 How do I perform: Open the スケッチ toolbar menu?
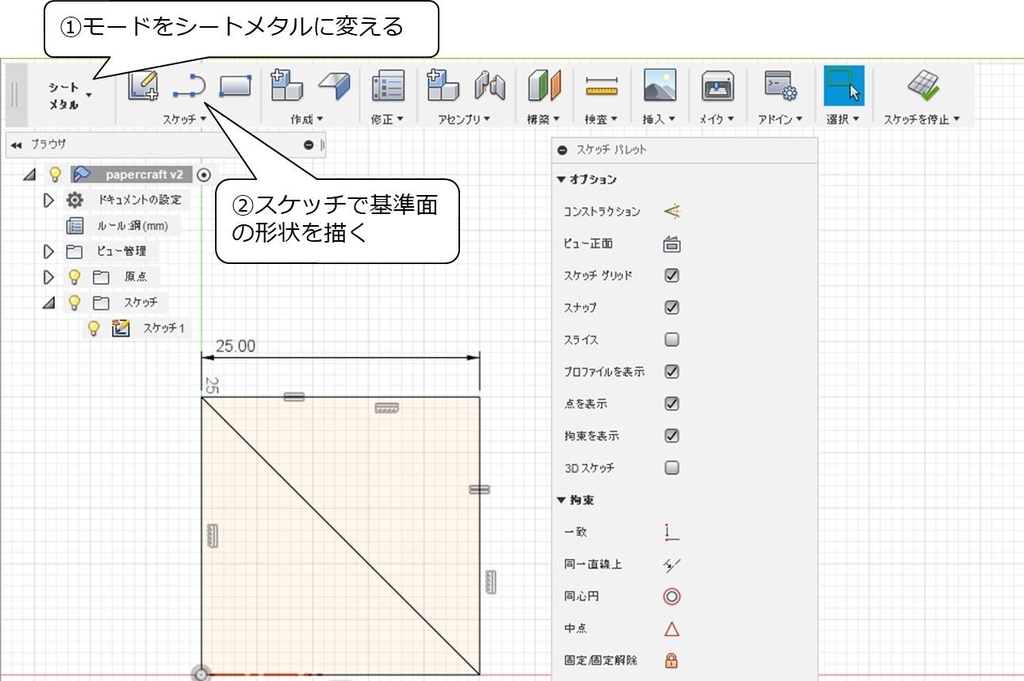pos(185,119)
